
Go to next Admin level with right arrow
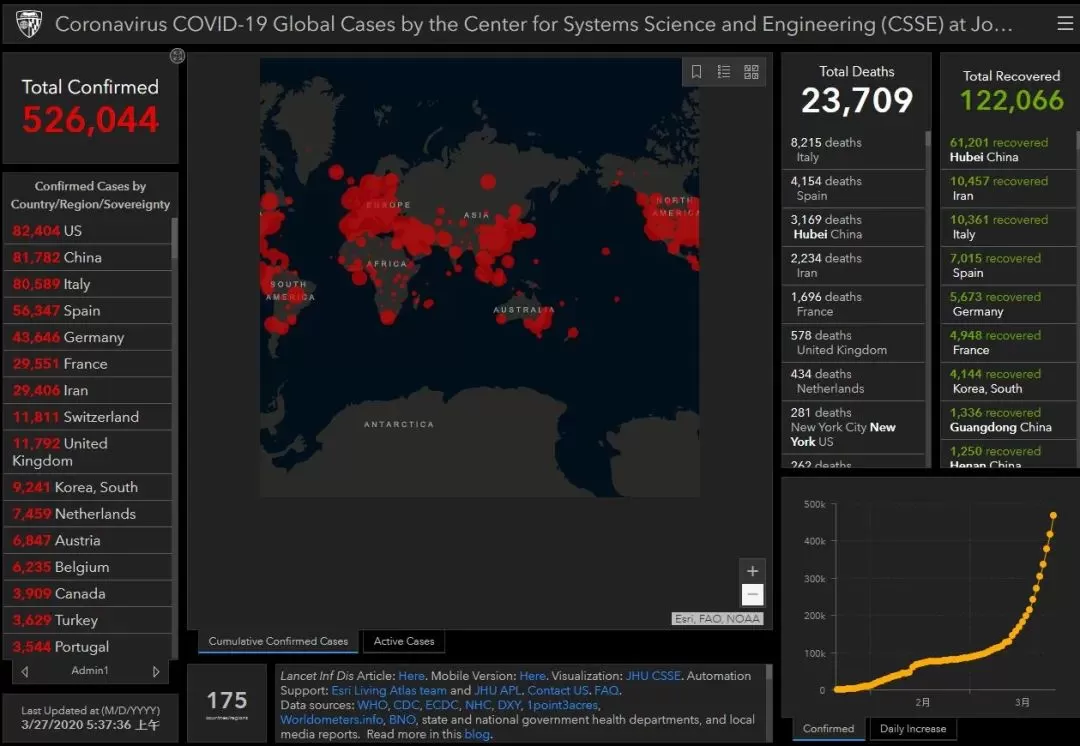click(156, 671)
